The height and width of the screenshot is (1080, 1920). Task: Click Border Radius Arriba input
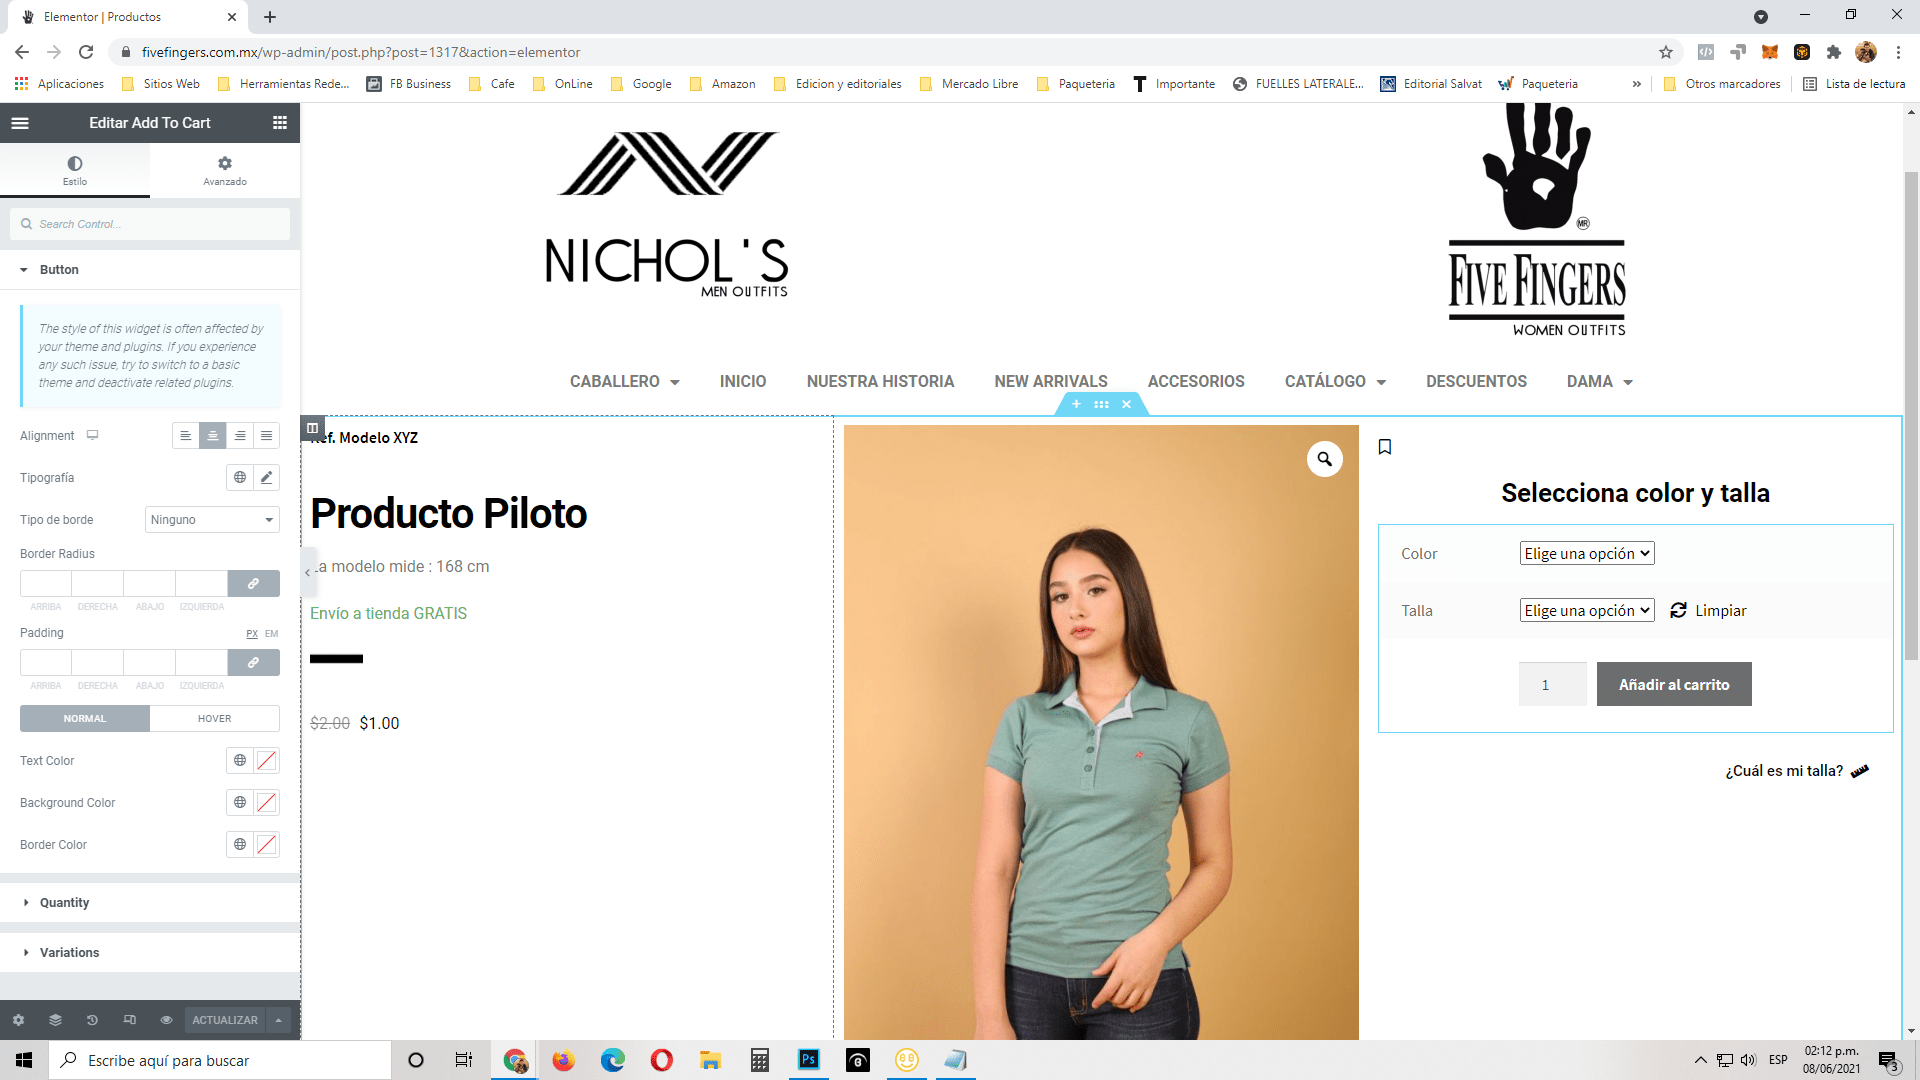point(46,583)
